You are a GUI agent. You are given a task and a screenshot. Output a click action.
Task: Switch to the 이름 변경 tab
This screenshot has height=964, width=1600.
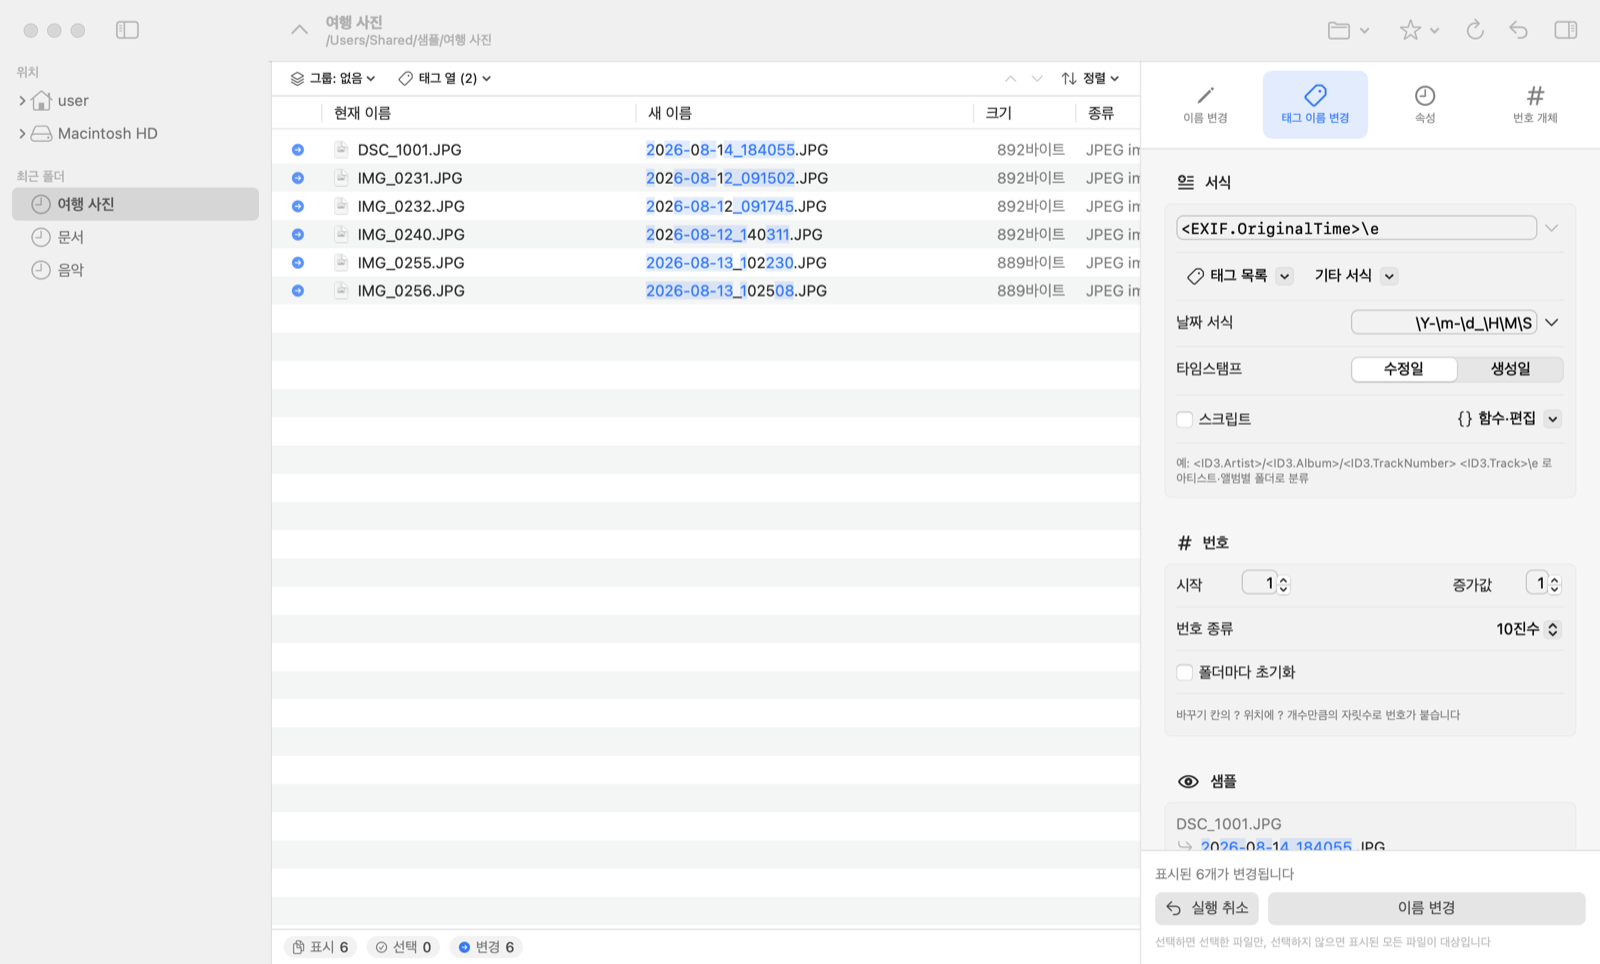coord(1205,104)
